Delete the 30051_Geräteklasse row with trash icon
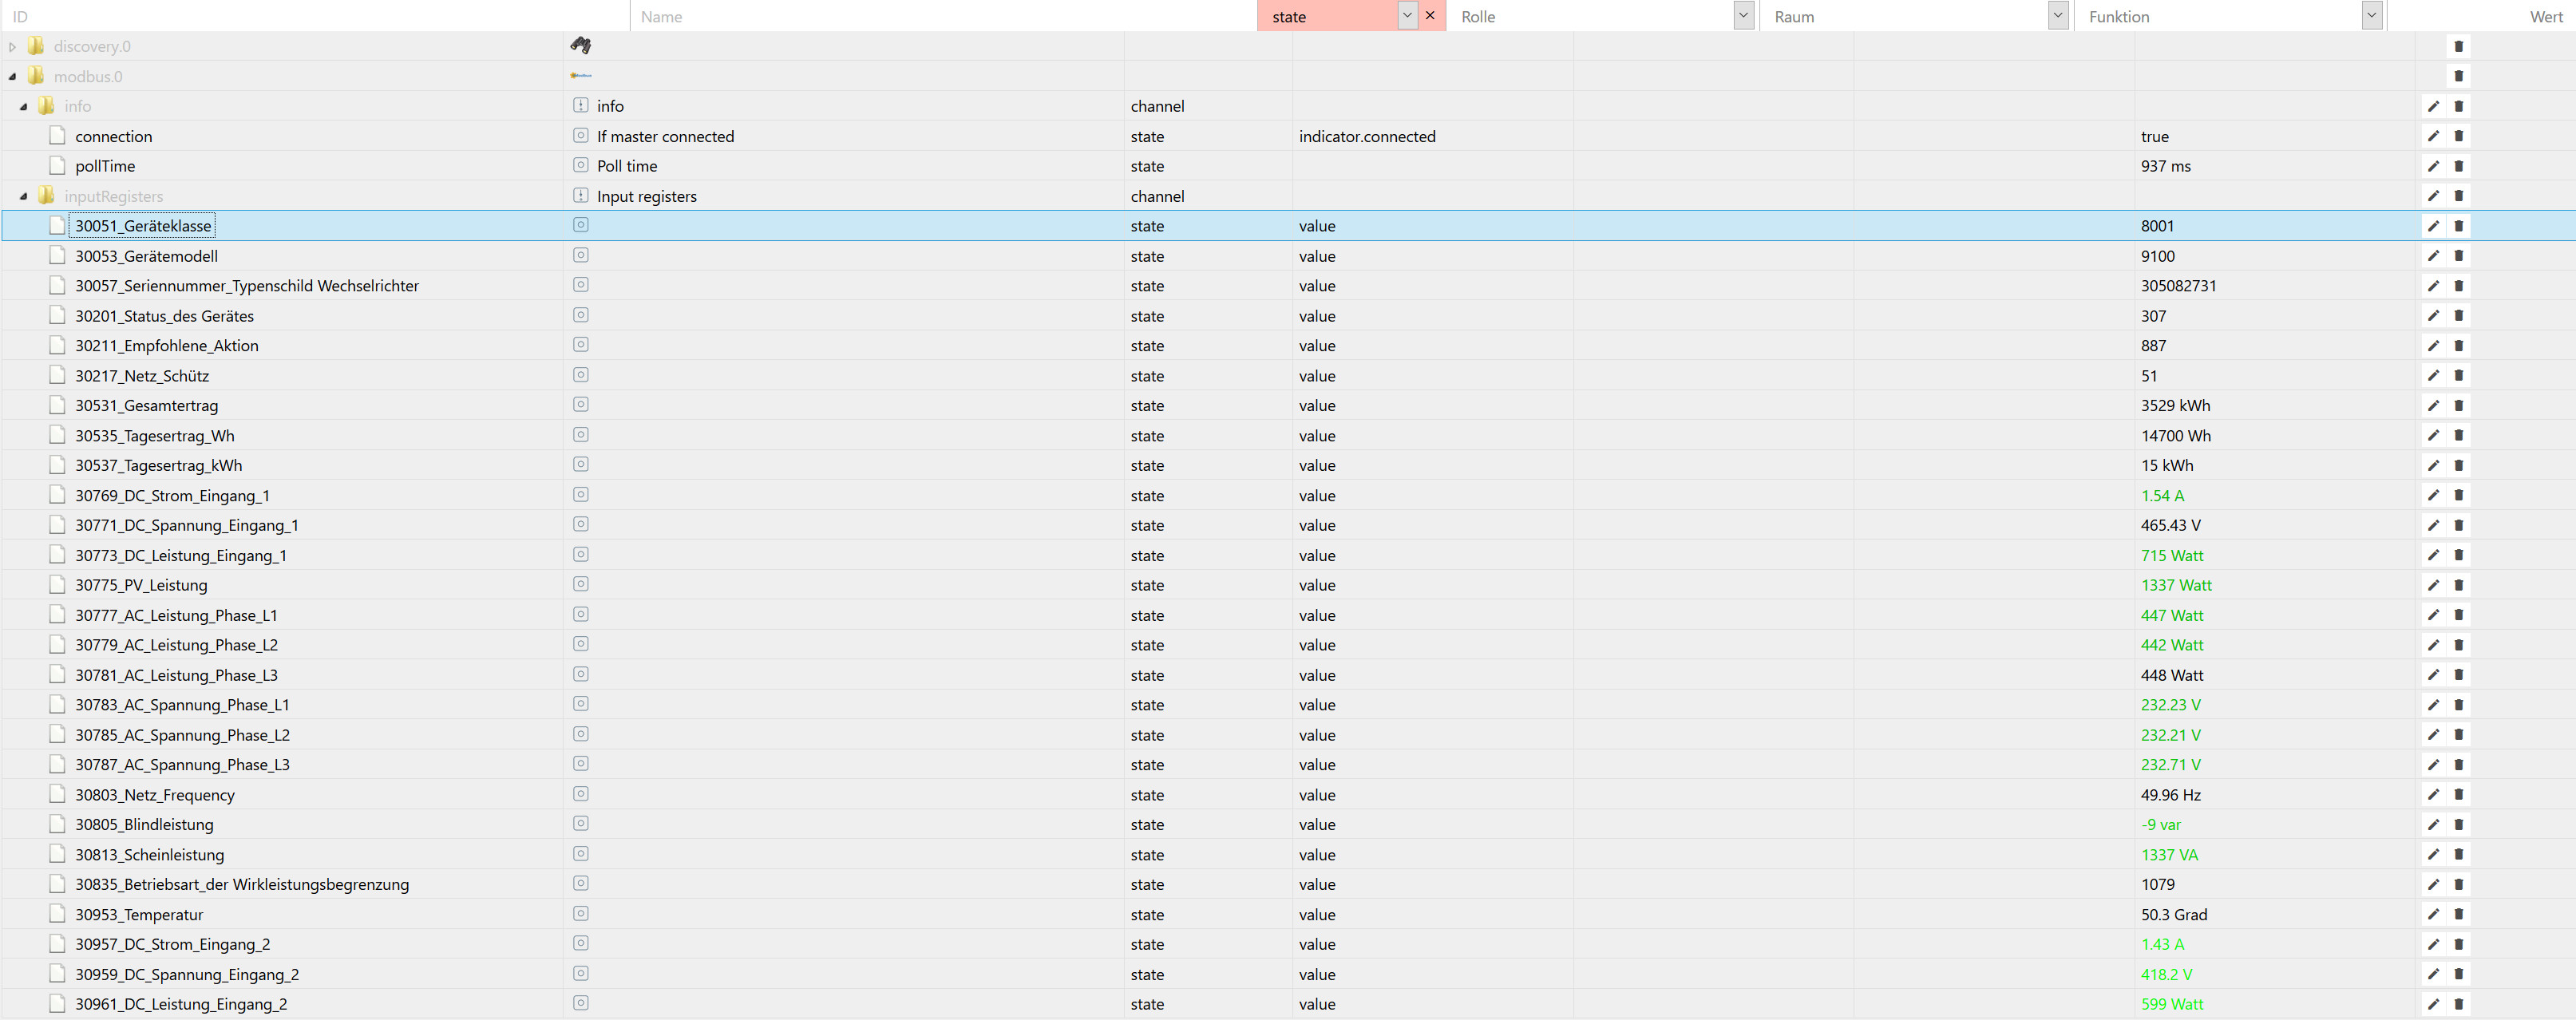 click(x=2459, y=226)
